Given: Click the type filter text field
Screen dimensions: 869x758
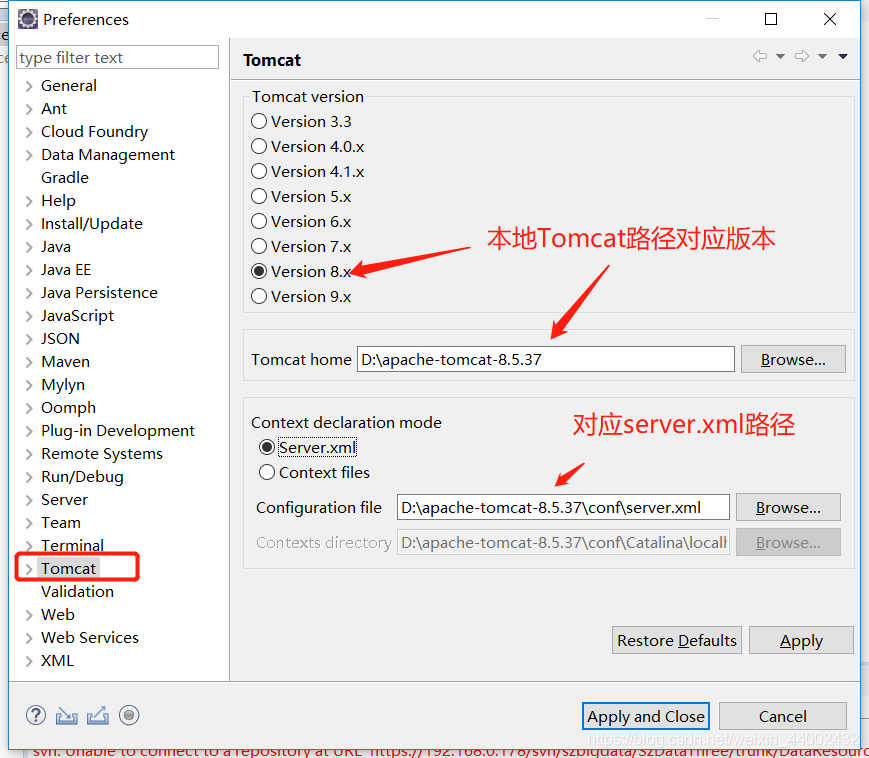Looking at the screenshot, I should point(117,57).
